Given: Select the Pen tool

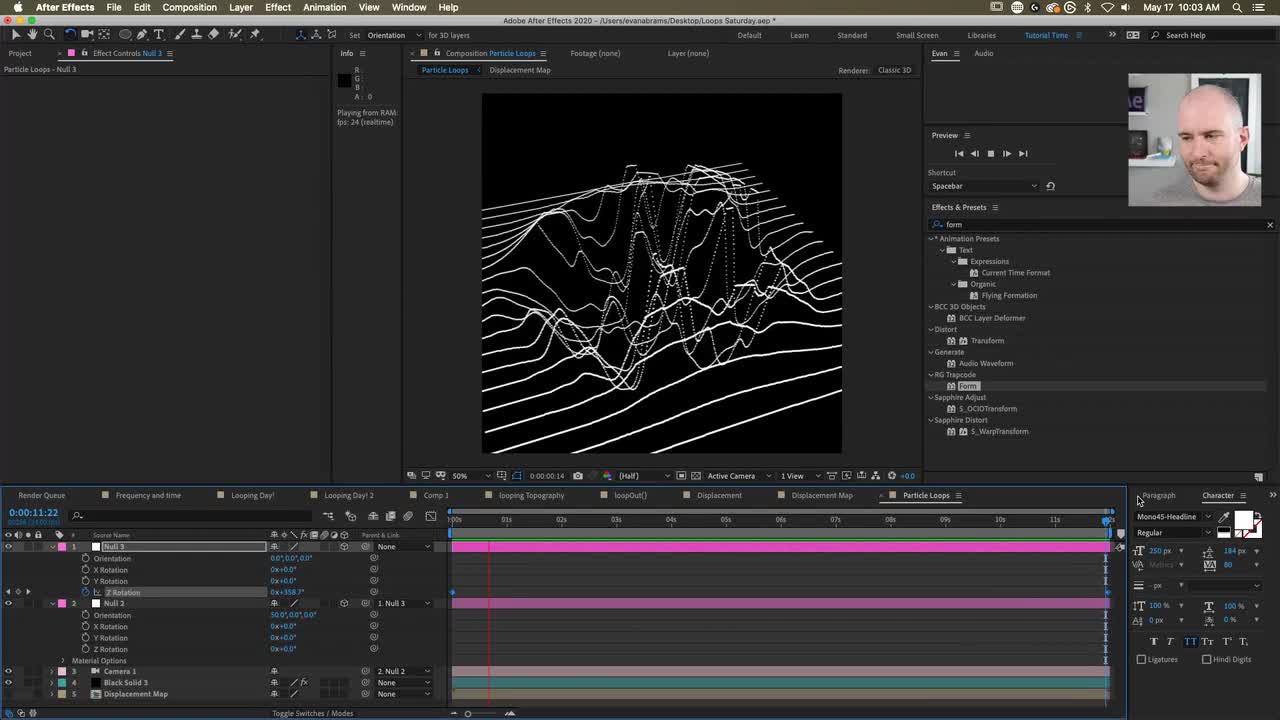Looking at the screenshot, I should pyautogui.click(x=142, y=34).
